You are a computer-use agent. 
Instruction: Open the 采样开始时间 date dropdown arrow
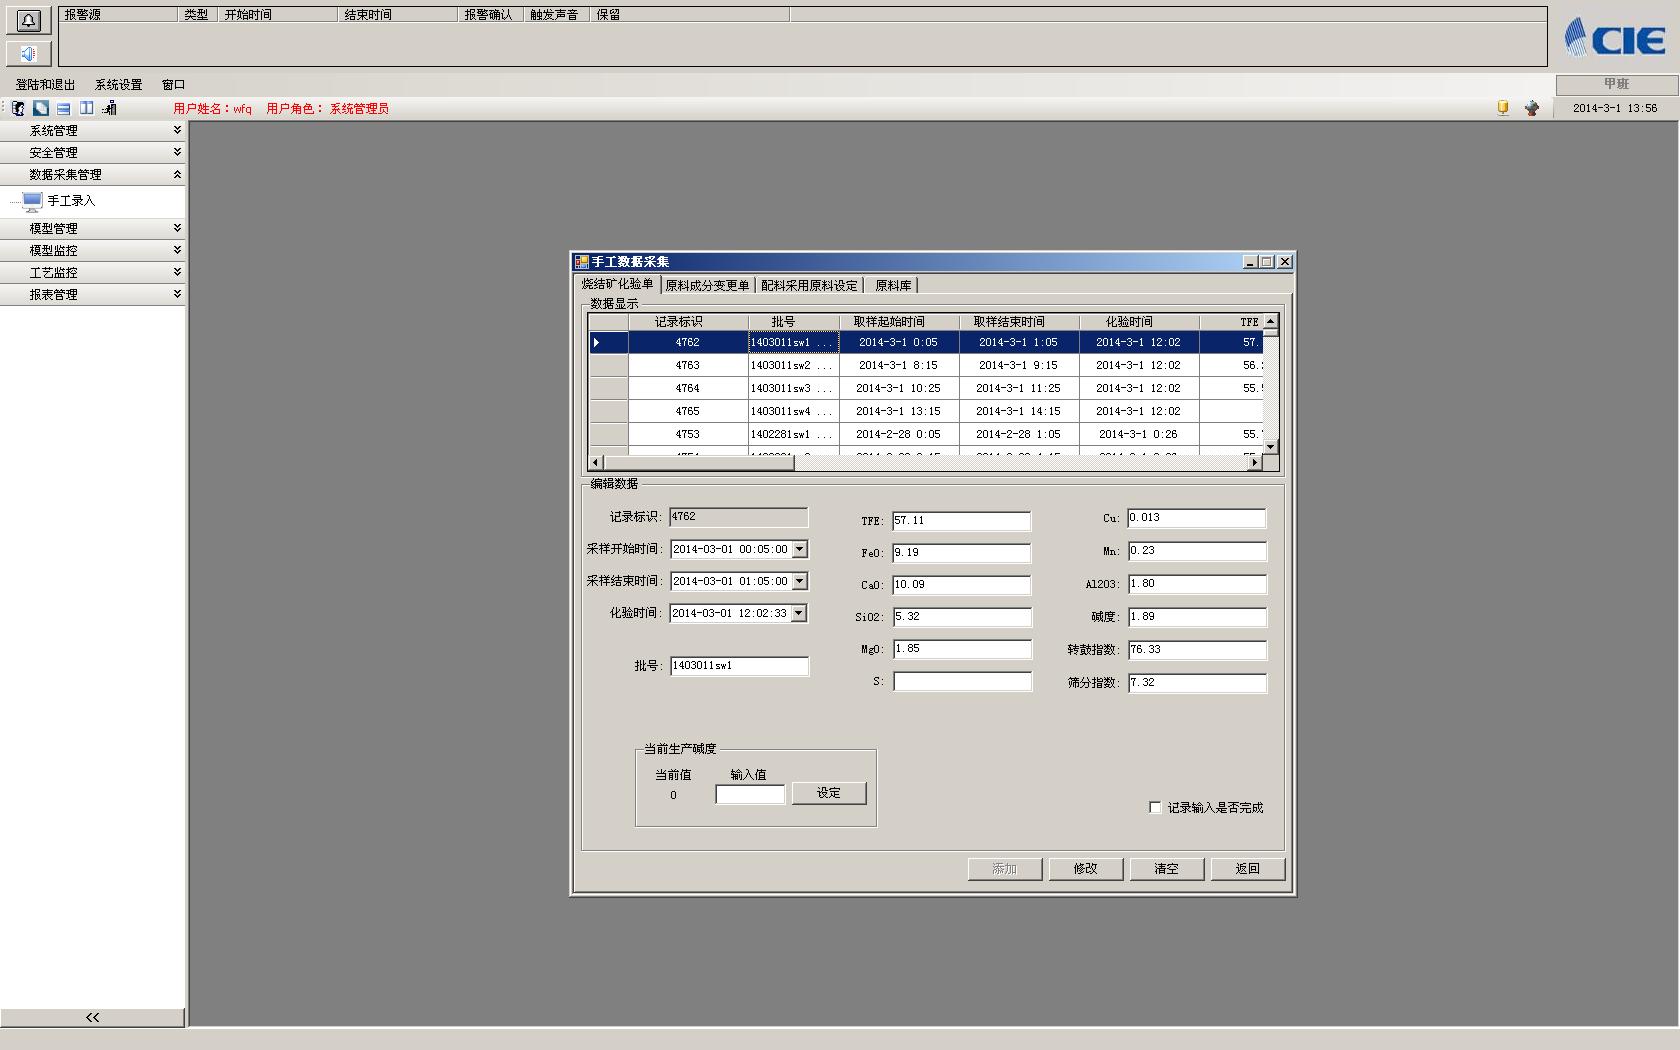[x=799, y=549]
